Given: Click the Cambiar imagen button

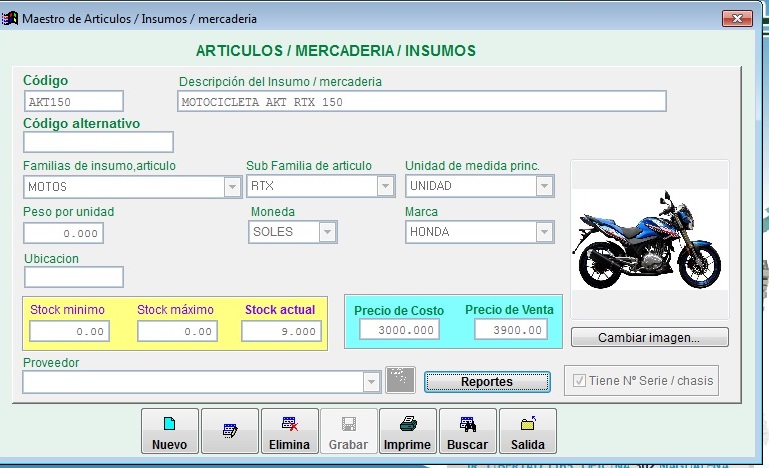Looking at the screenshot, I should (x=649, y=337).
